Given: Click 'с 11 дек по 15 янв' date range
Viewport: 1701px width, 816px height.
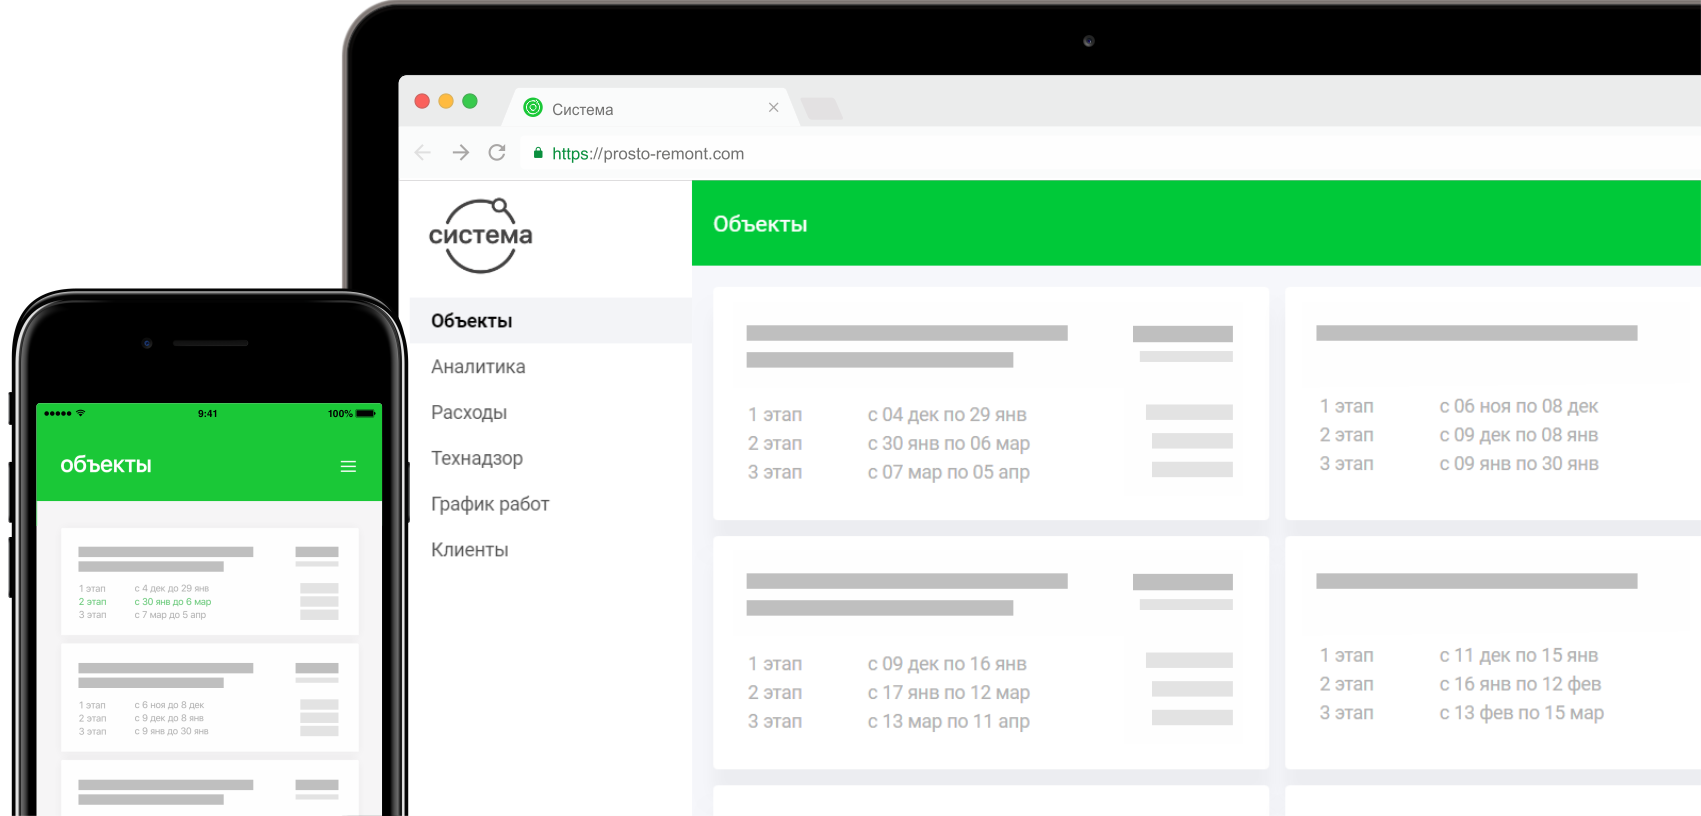Looking at the screenshot, I should point(1518,656).
